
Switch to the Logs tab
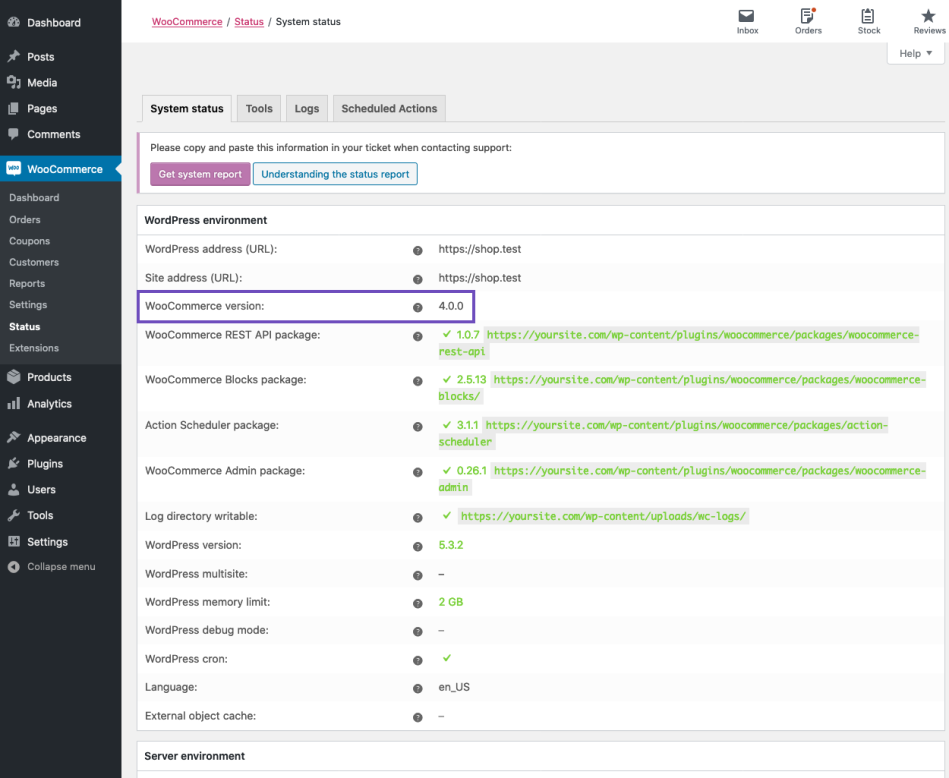307,109
